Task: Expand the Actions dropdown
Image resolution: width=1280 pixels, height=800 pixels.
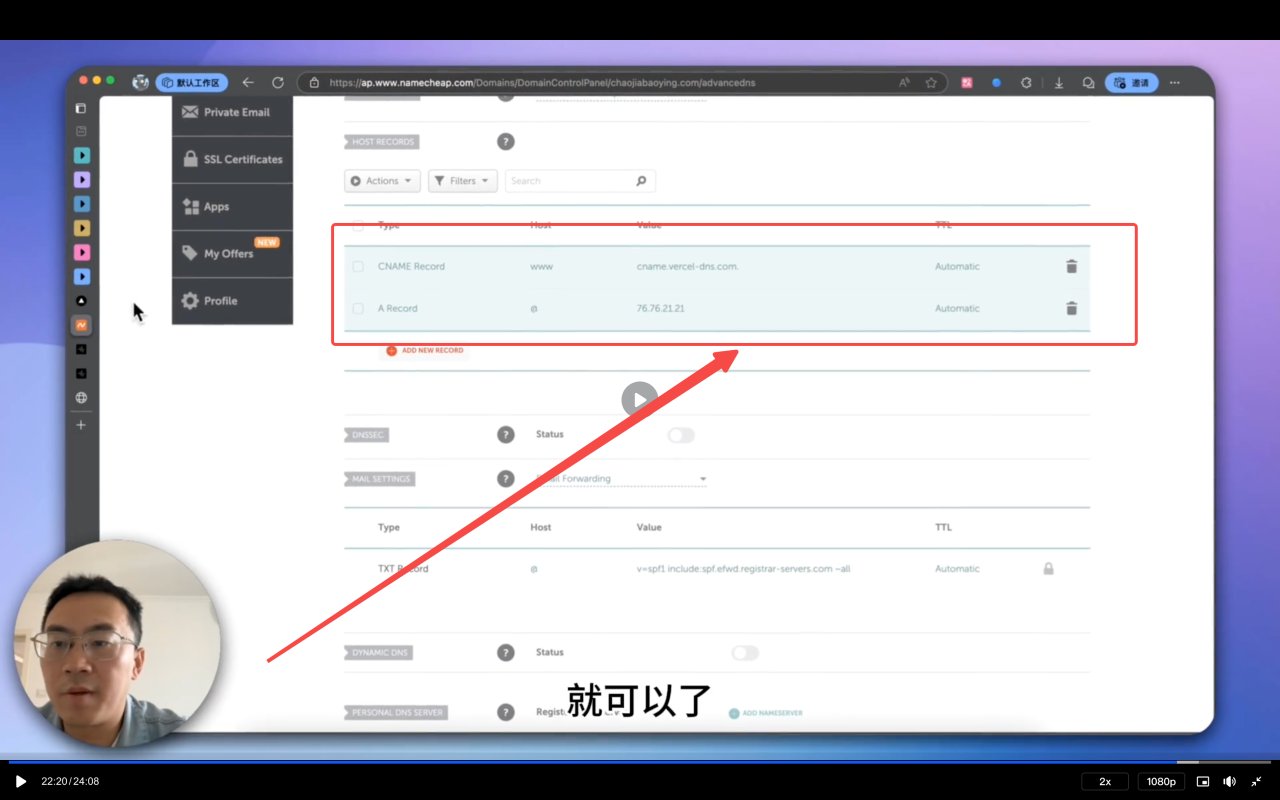Action: click(x=382, y=181)
